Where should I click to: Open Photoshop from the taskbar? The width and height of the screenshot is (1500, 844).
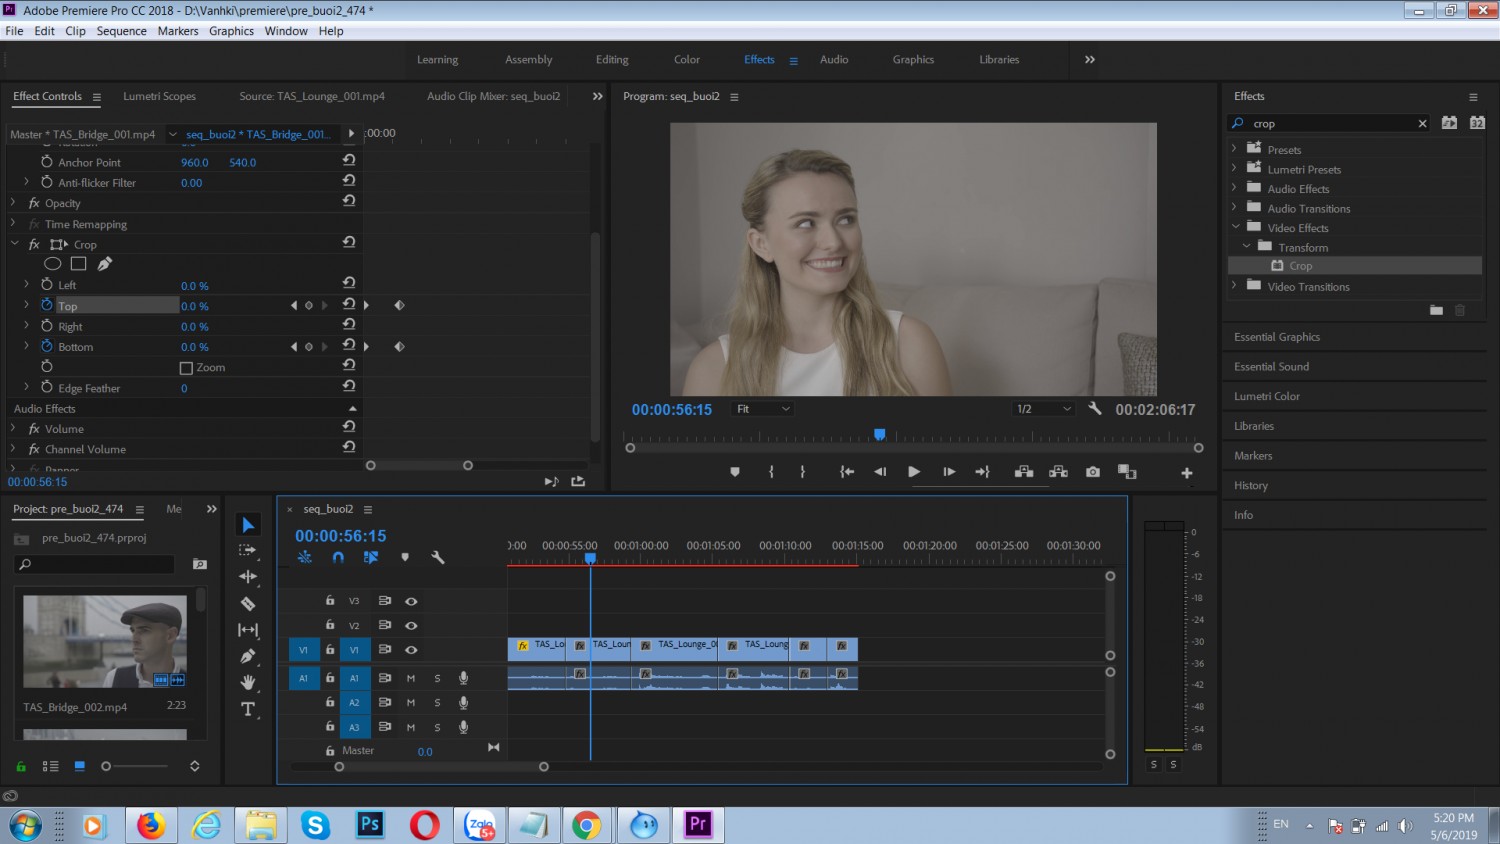tap(370, 825)
